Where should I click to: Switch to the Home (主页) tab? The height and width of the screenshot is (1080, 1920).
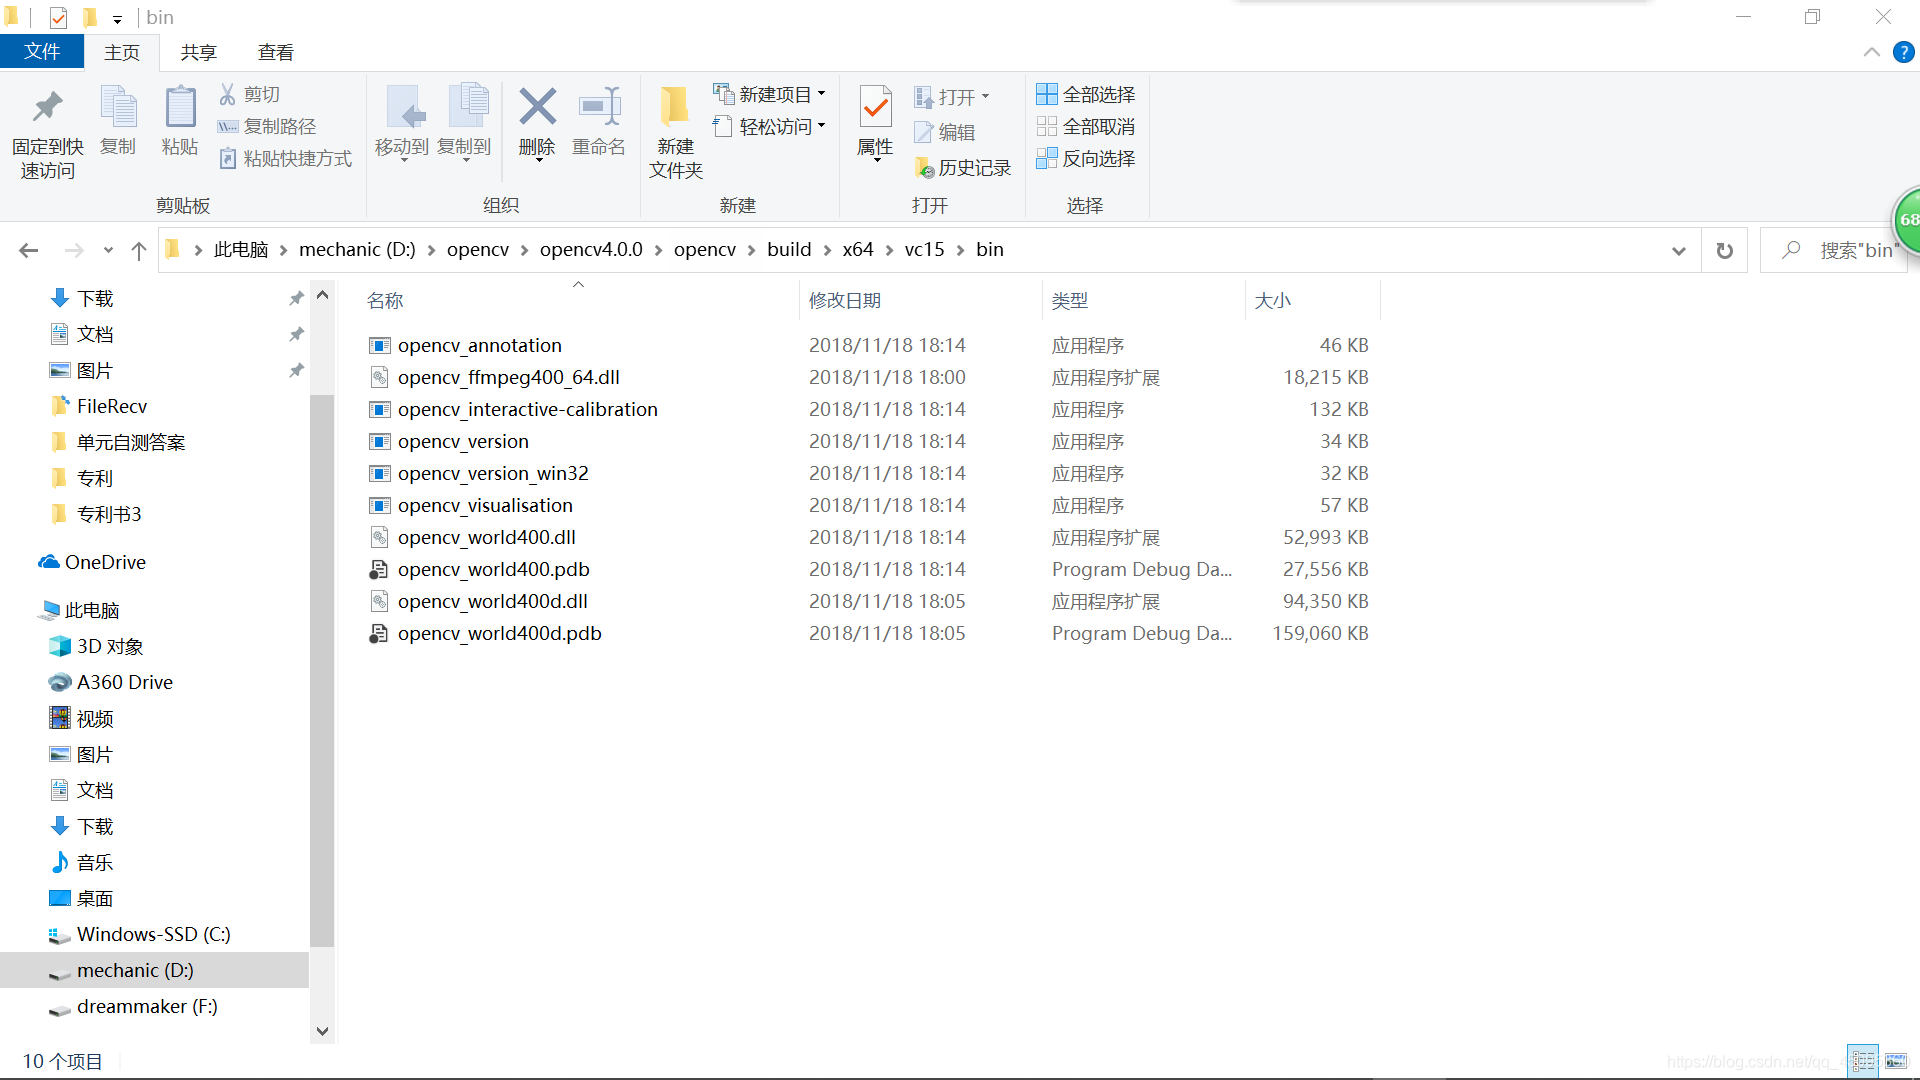coord(122,52)
